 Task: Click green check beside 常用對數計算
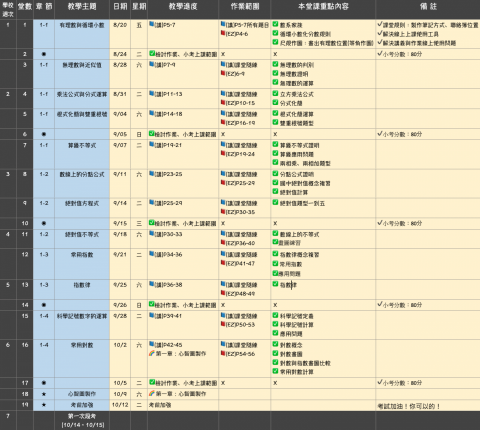coord(275,371)
